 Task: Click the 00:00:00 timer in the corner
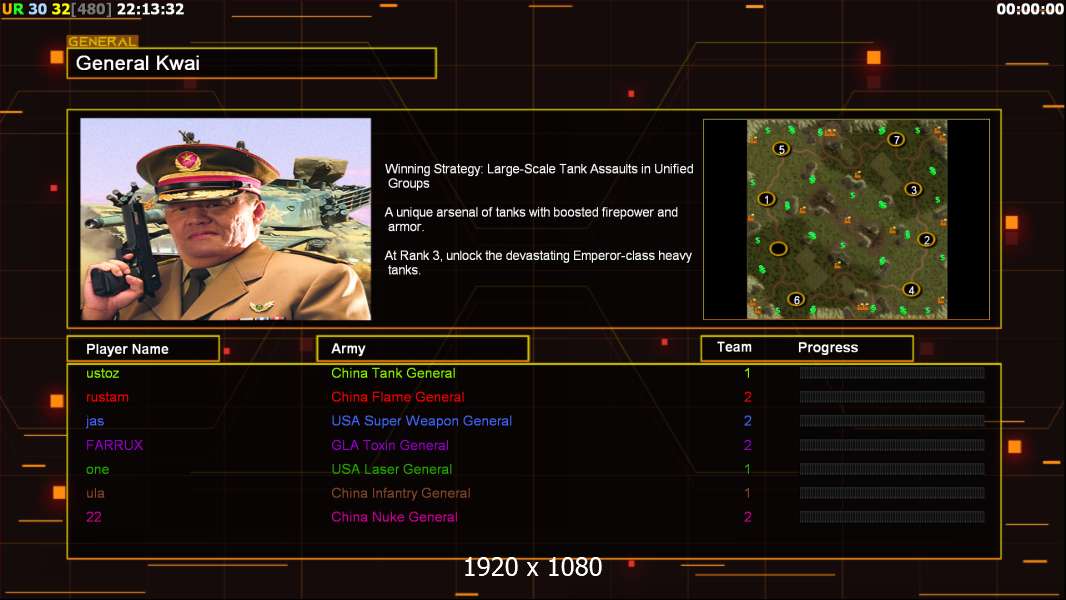point(1030,9)
